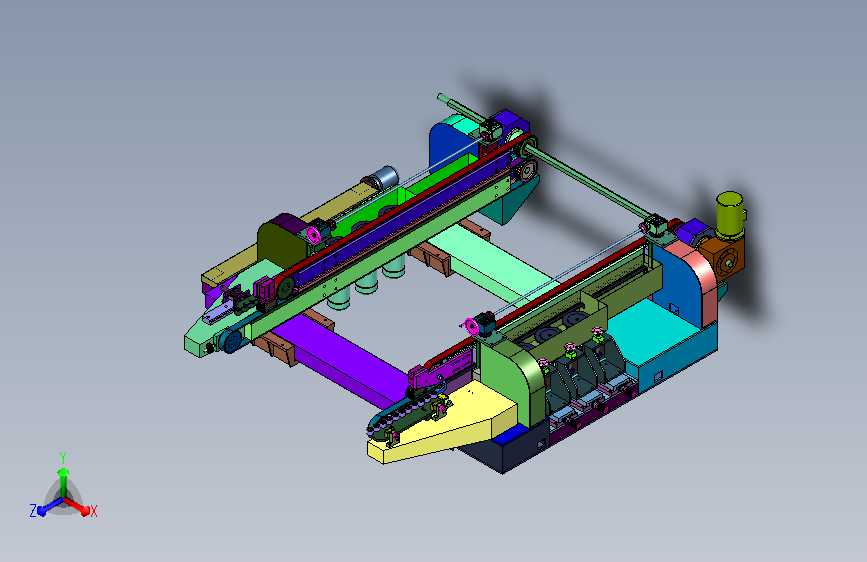Select the dark olive rounded guard cover

point(281,238)
